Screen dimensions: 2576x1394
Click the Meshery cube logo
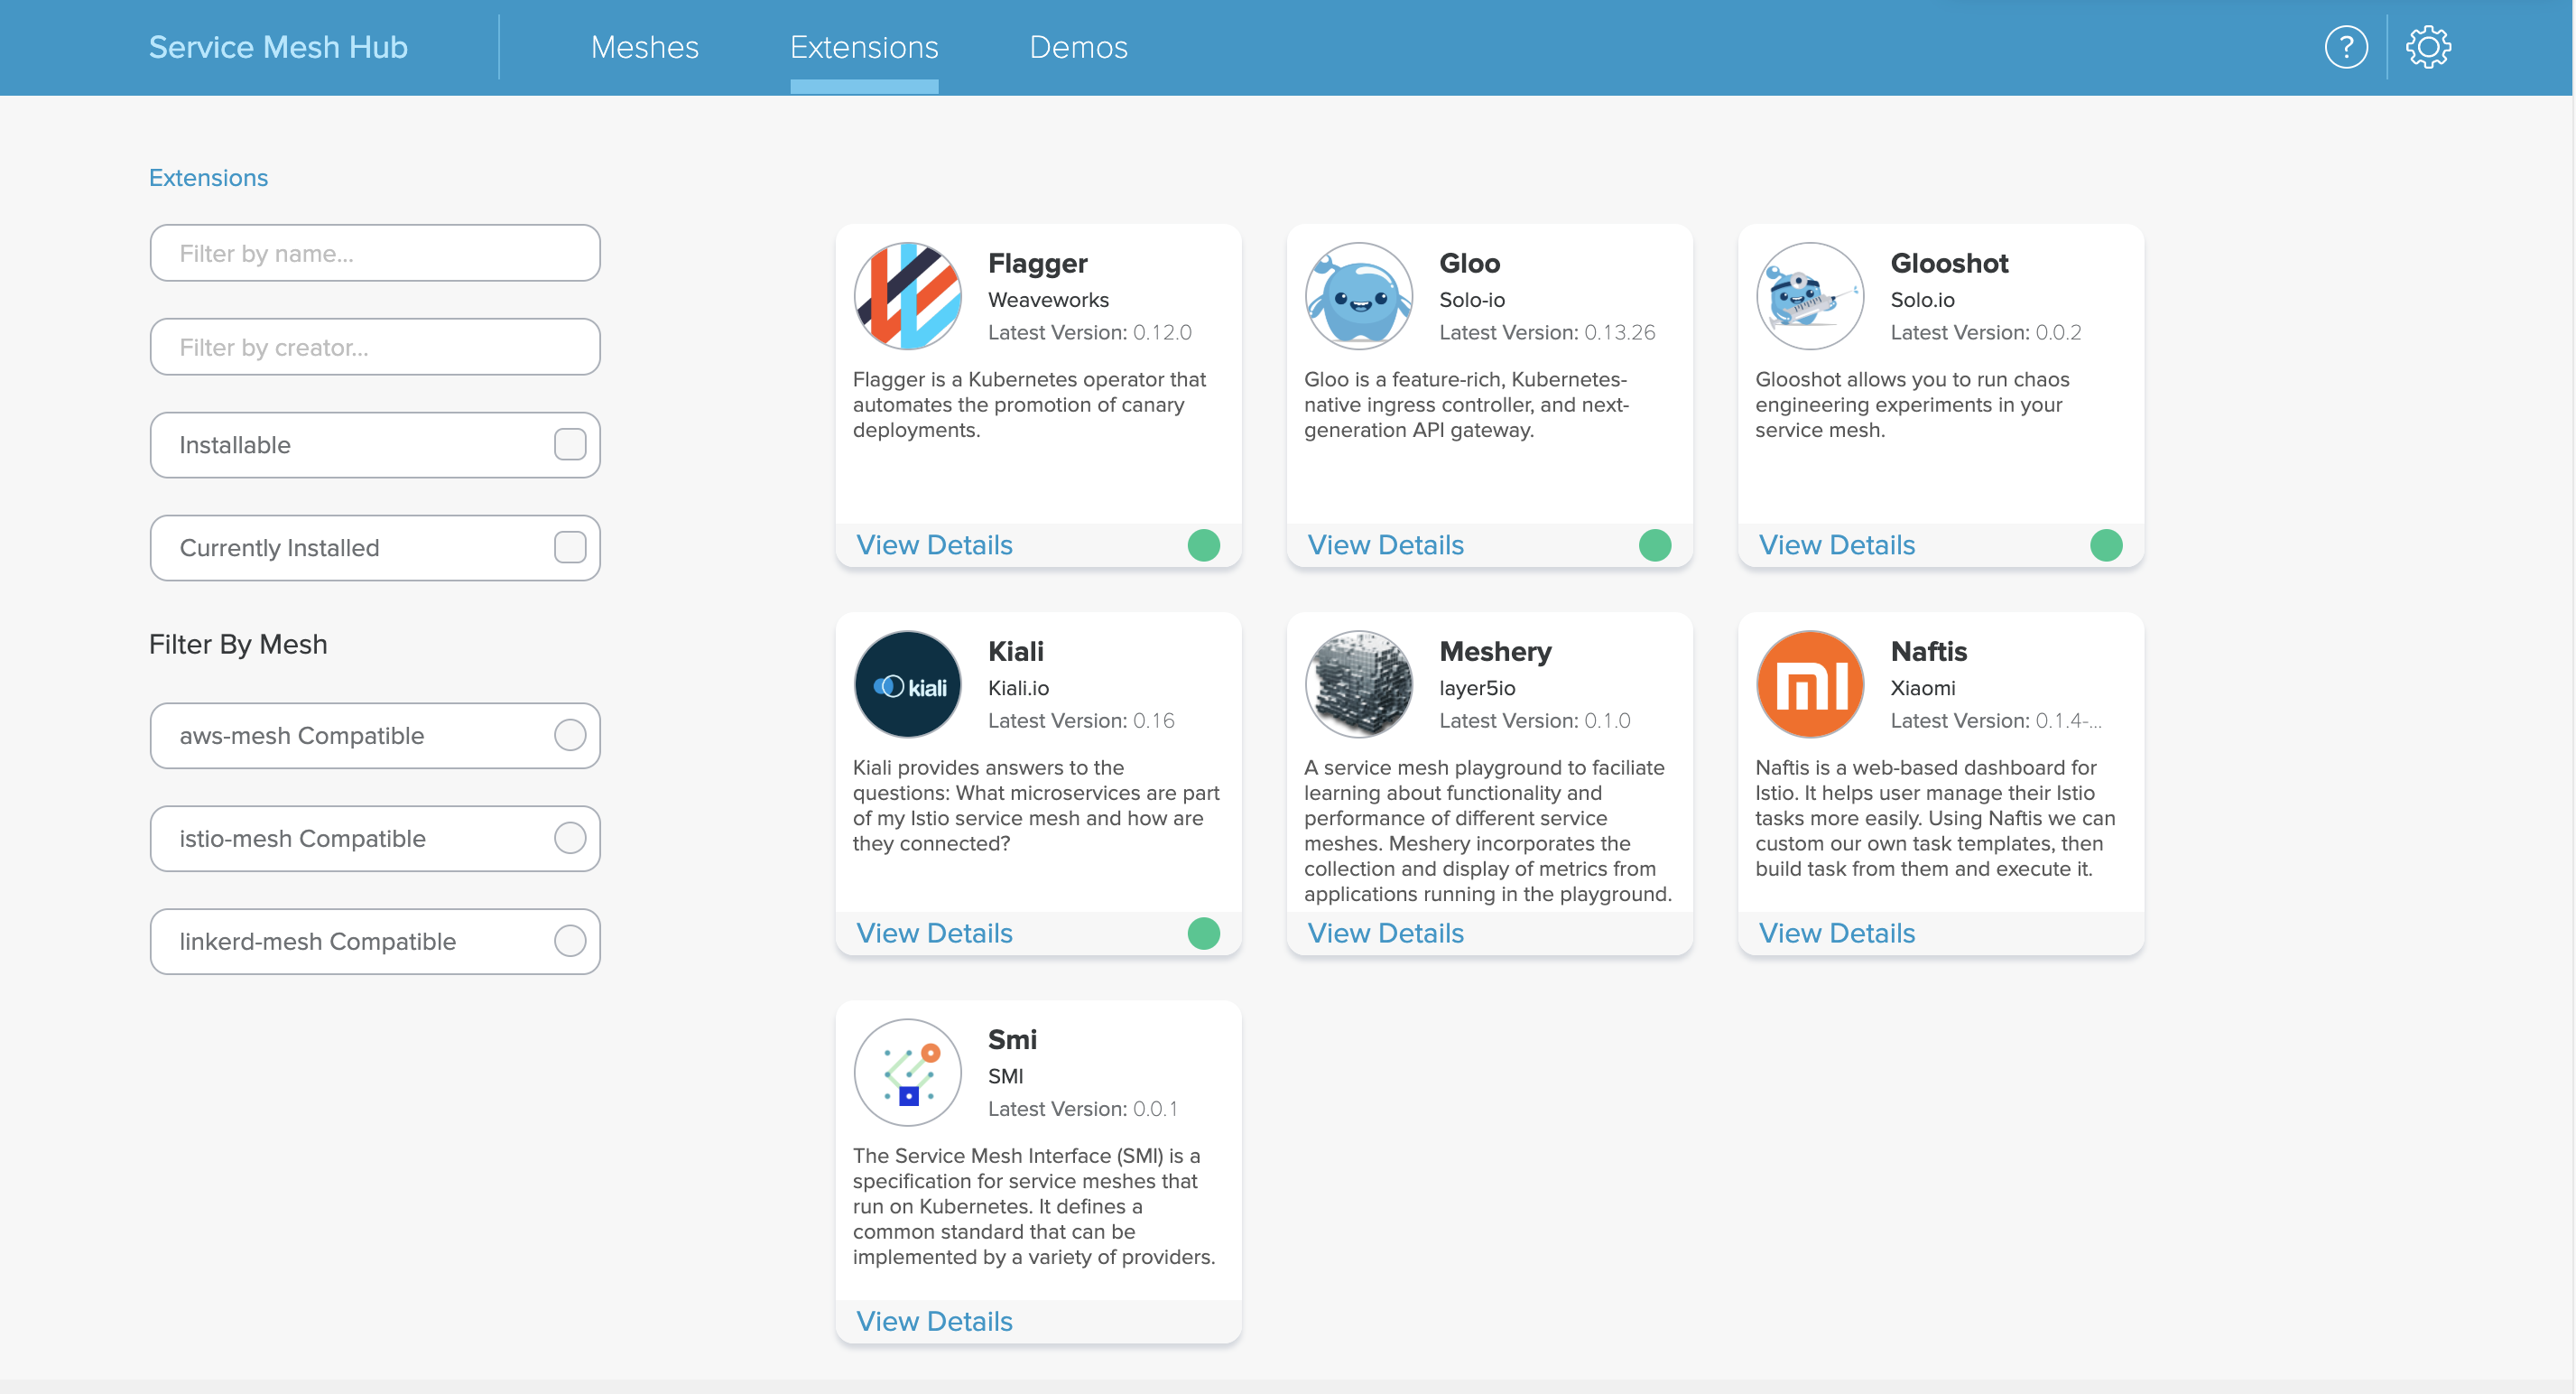coord(1358,684)
